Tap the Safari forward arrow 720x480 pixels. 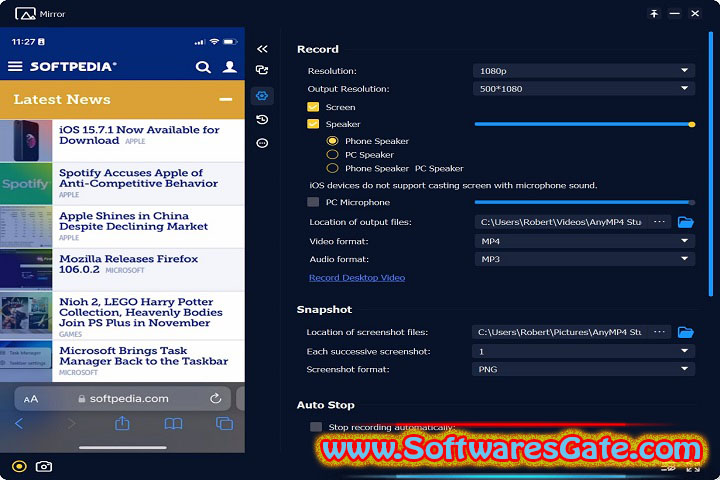tap(71, 424)
